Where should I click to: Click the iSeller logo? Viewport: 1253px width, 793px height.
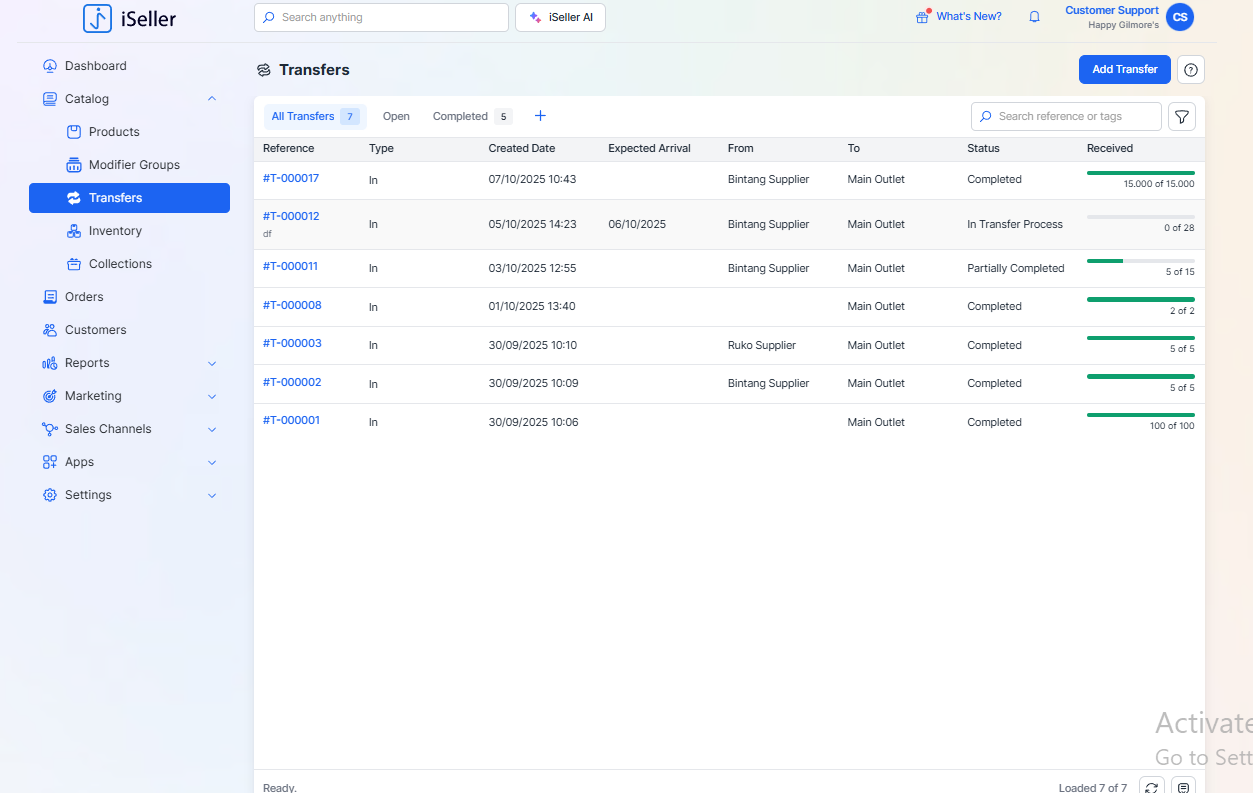(x=130, y=18)
